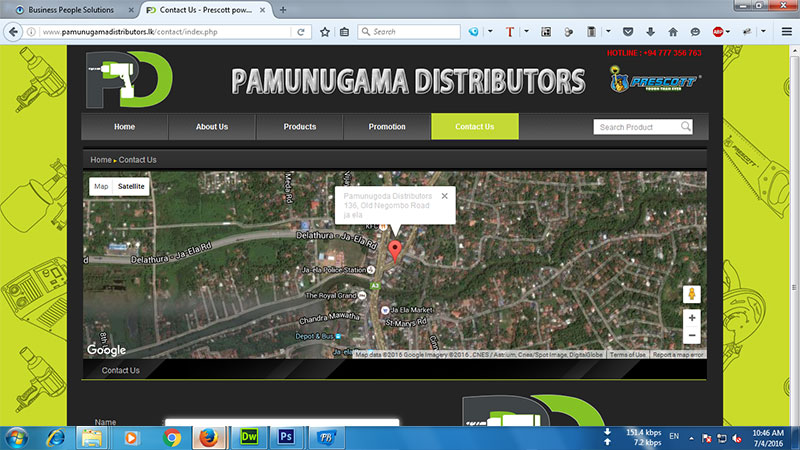Show site information icon in address bar
The image size is (800, 450).
tap(31, 32)
